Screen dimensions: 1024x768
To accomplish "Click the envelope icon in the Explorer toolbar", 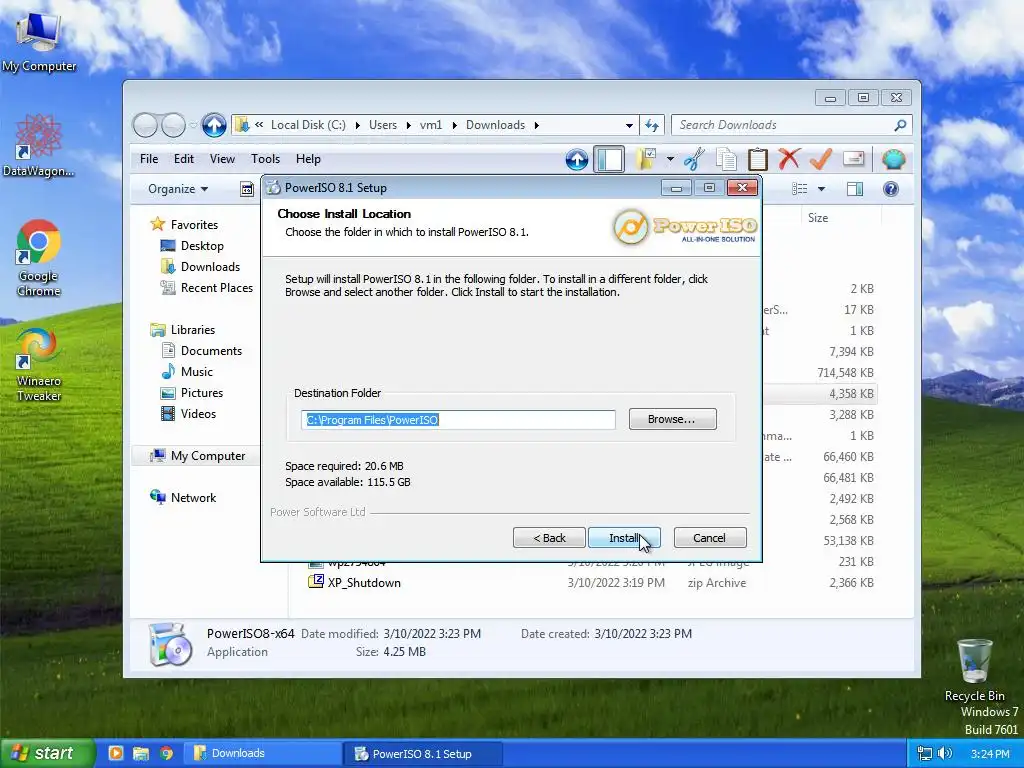I will [x=854, y=159].
